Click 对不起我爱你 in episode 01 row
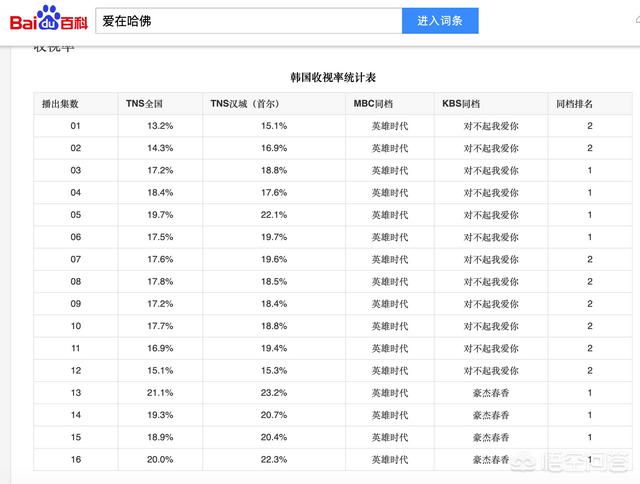The height and width of the screenshot is (484, 640). pyautogui.click(x=491, y=126)
